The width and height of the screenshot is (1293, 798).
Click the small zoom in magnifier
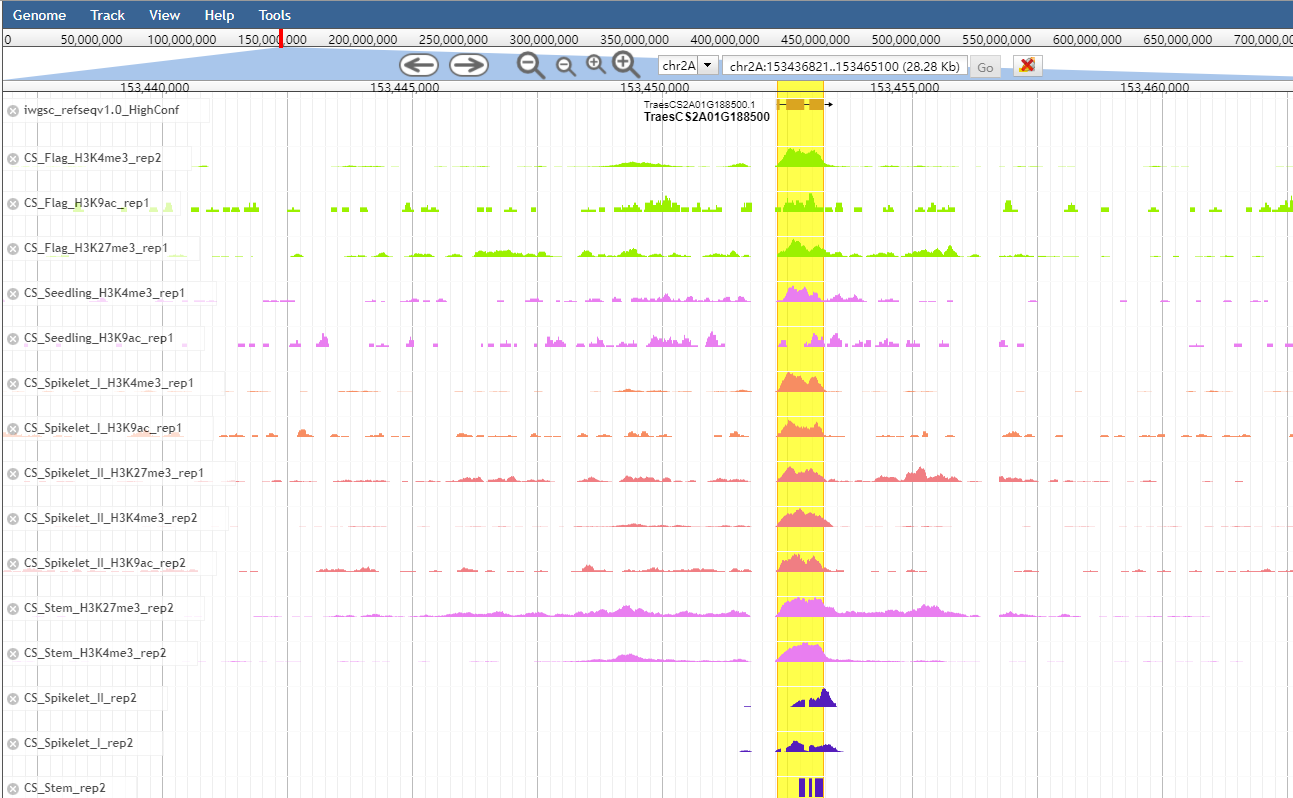tap(596, 65)
